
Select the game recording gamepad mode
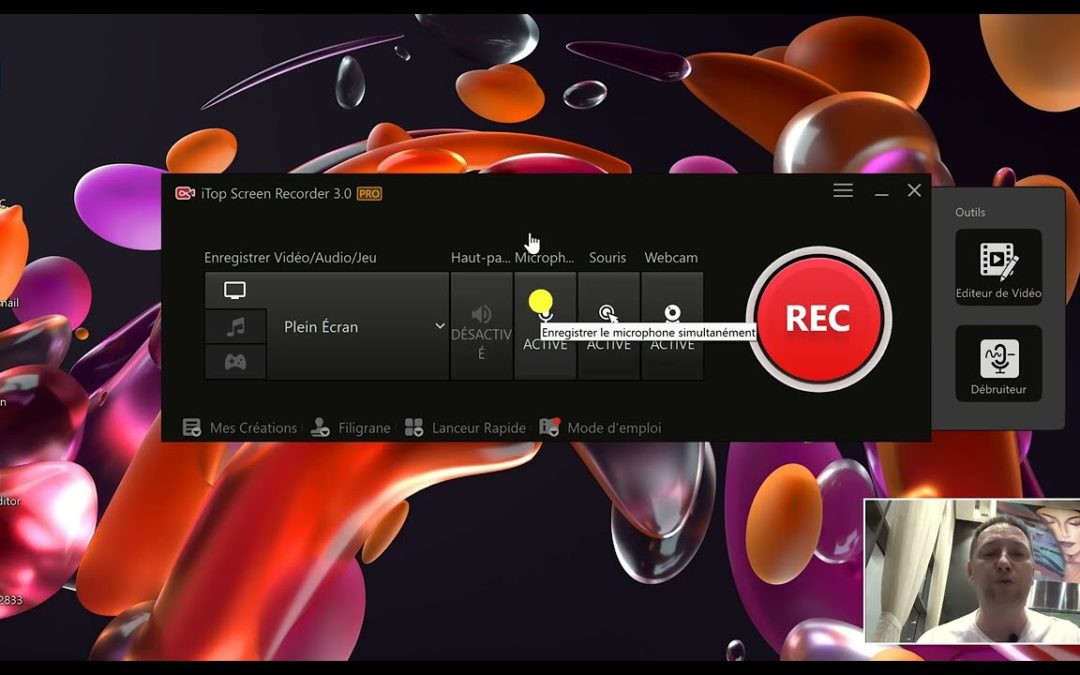pos(235,362)
